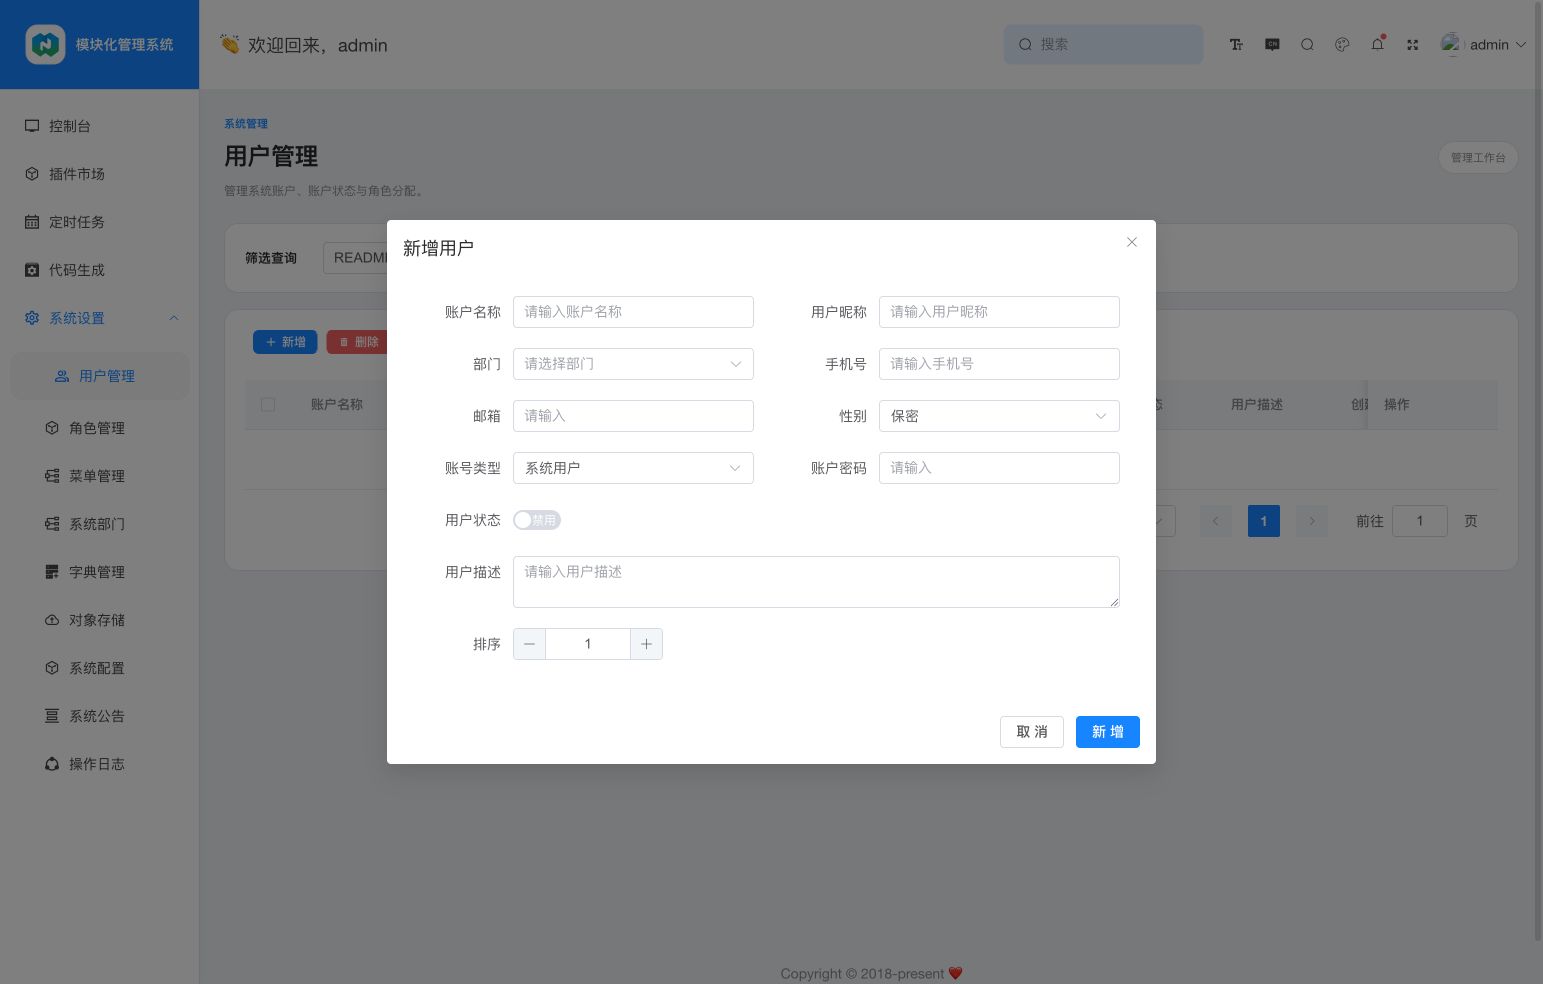1543x984 pixels.
Task: Click the 账户名称 input field
Action: (x=633, y=312)
